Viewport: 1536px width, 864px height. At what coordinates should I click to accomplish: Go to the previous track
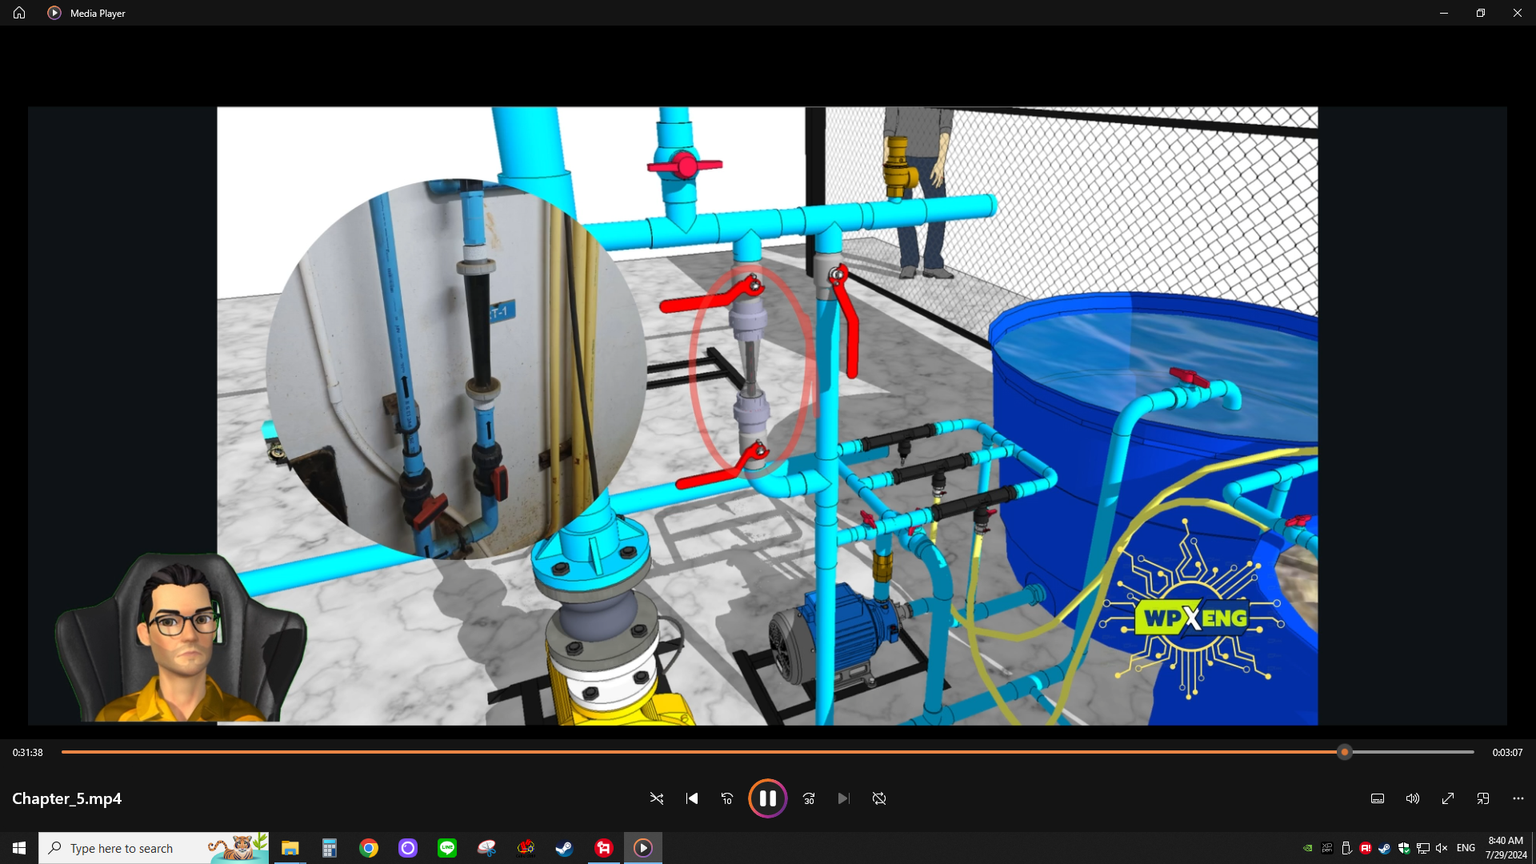point(692,798)
